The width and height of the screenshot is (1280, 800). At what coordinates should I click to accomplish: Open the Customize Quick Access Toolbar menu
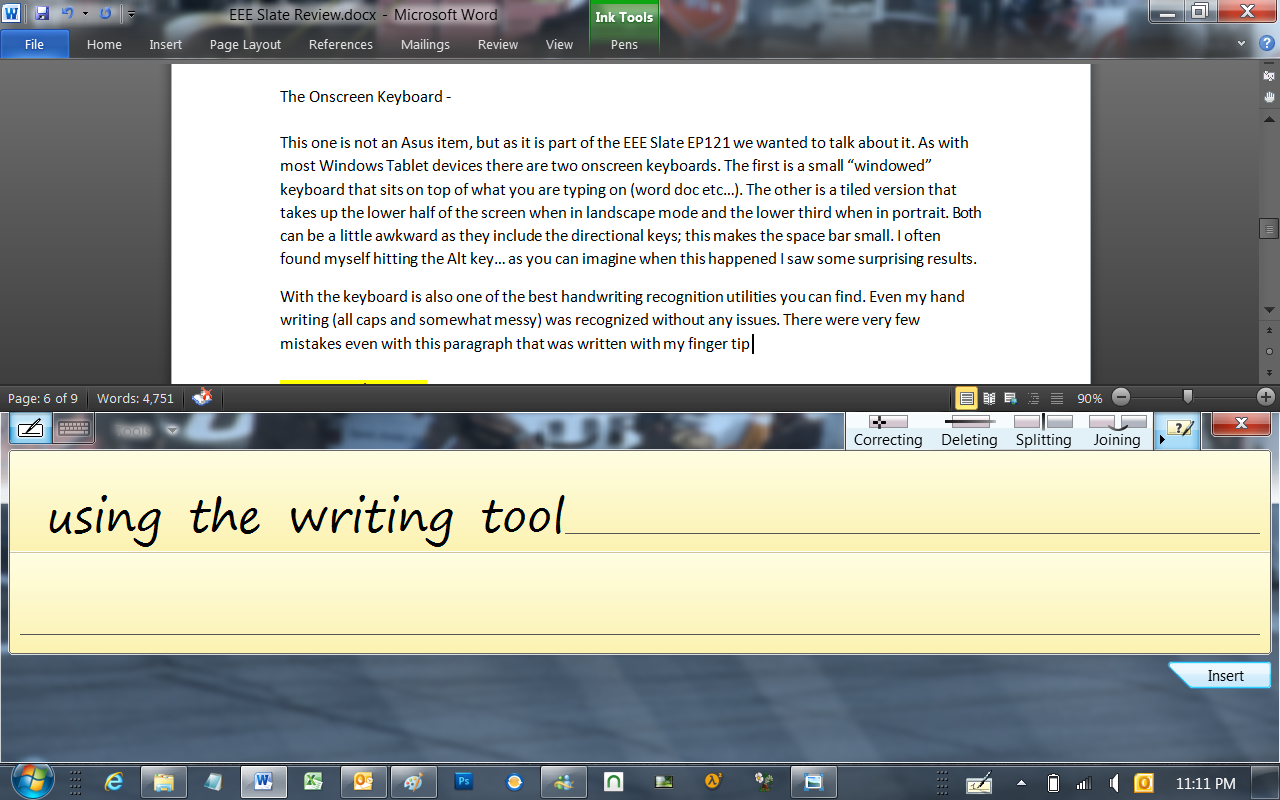[x=131, y=14]
